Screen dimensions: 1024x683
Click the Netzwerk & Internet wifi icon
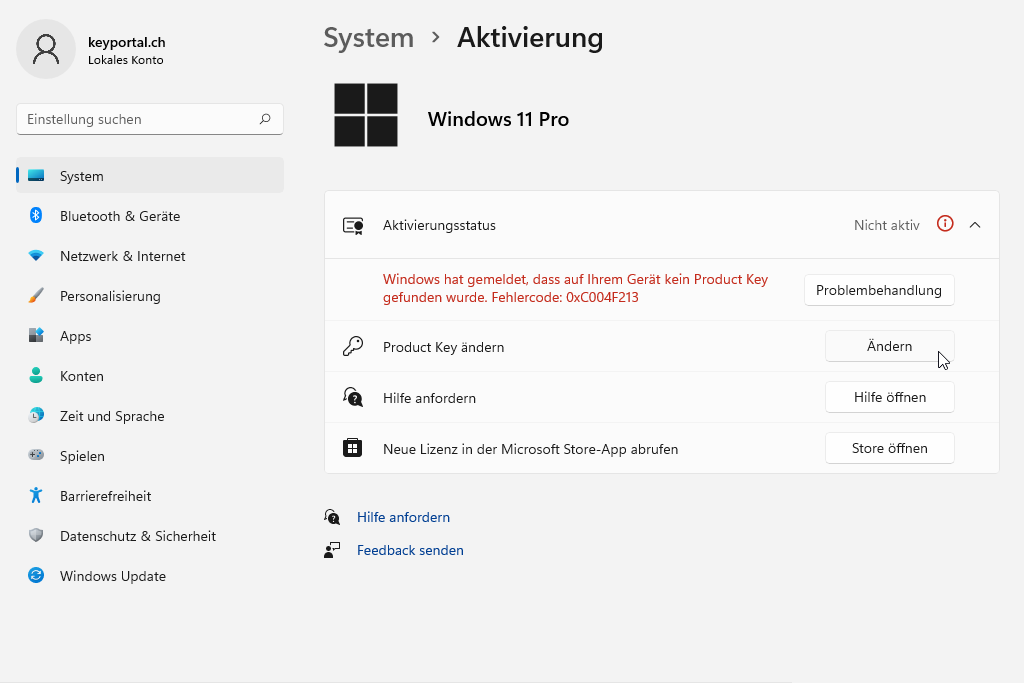click(36, 256)
